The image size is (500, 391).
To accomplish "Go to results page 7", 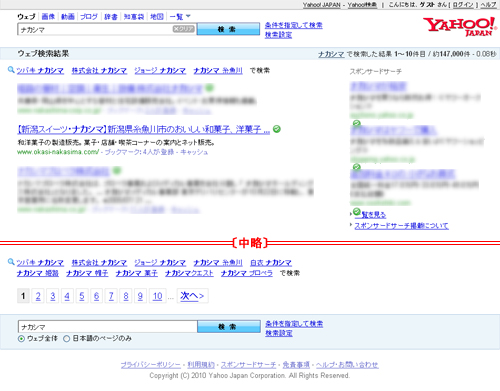I will 111,296.
